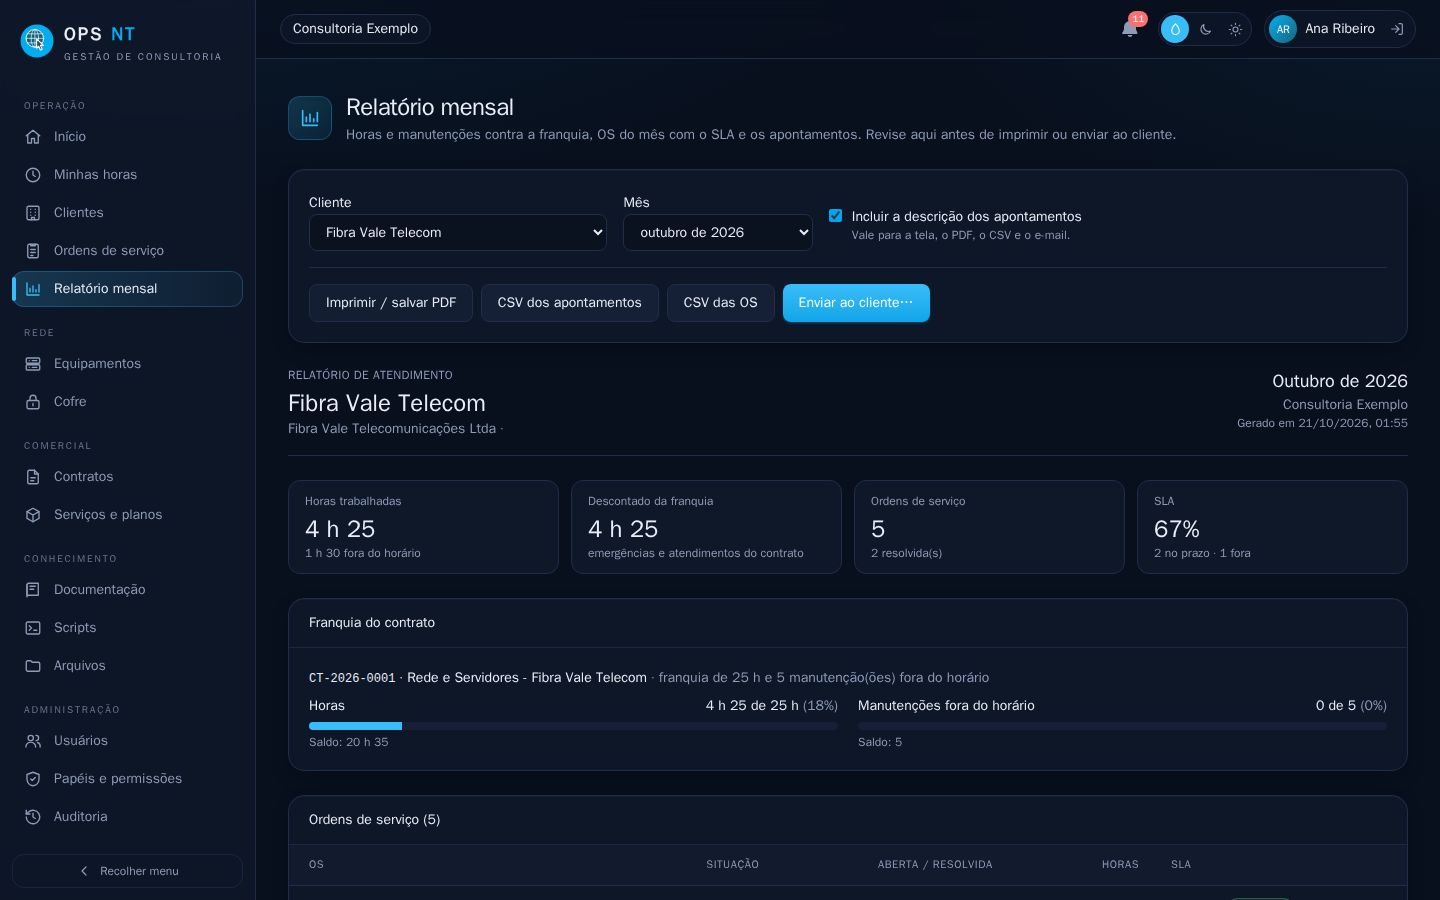This screenshot has height=900, width=1440.
Task: Collapse sidebar with Recolher menu
Action: [127, 871]
